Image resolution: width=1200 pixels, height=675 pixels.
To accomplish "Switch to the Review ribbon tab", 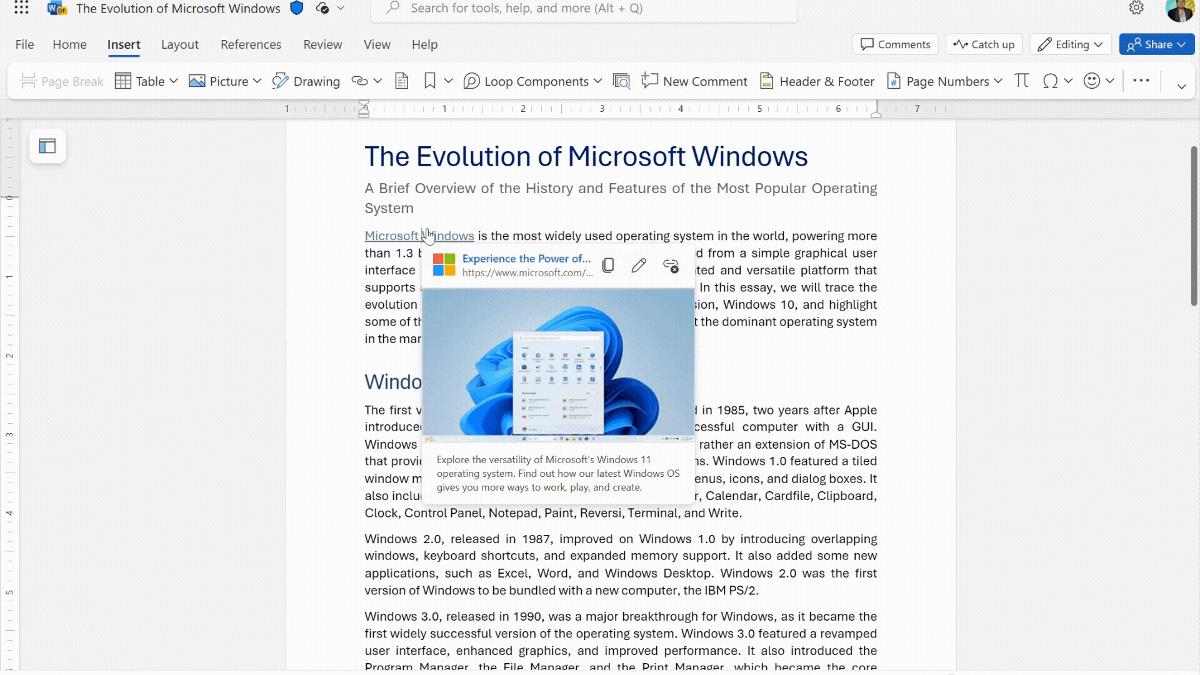I will 322,44.
